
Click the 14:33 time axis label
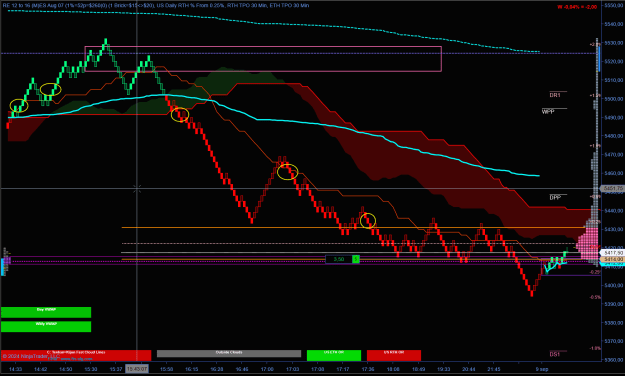coord(15,369)
